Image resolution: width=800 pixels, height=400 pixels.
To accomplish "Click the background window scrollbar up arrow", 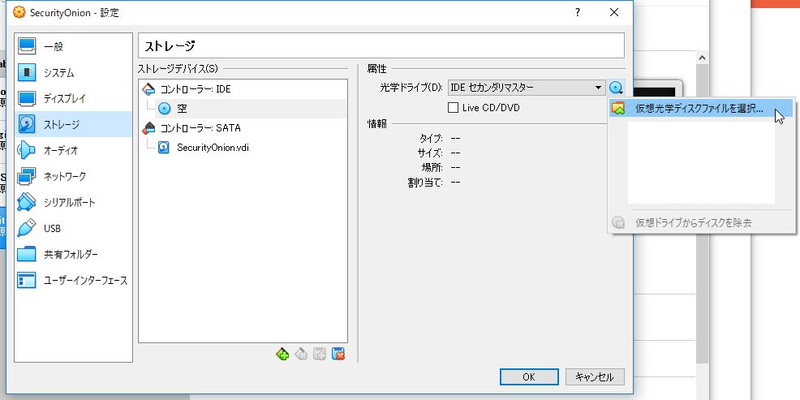I will click(702, 58).
